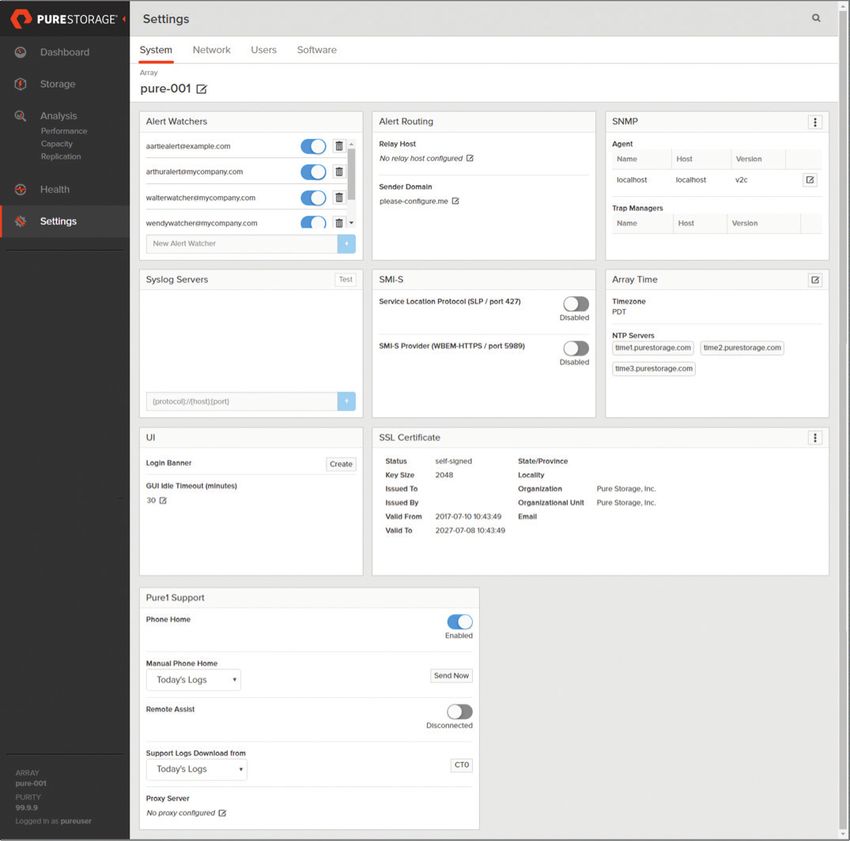Viewport: 850px width, 841px height.
Task: Open Manual Phone Home logs dropdown
Action: coord(194,680)
